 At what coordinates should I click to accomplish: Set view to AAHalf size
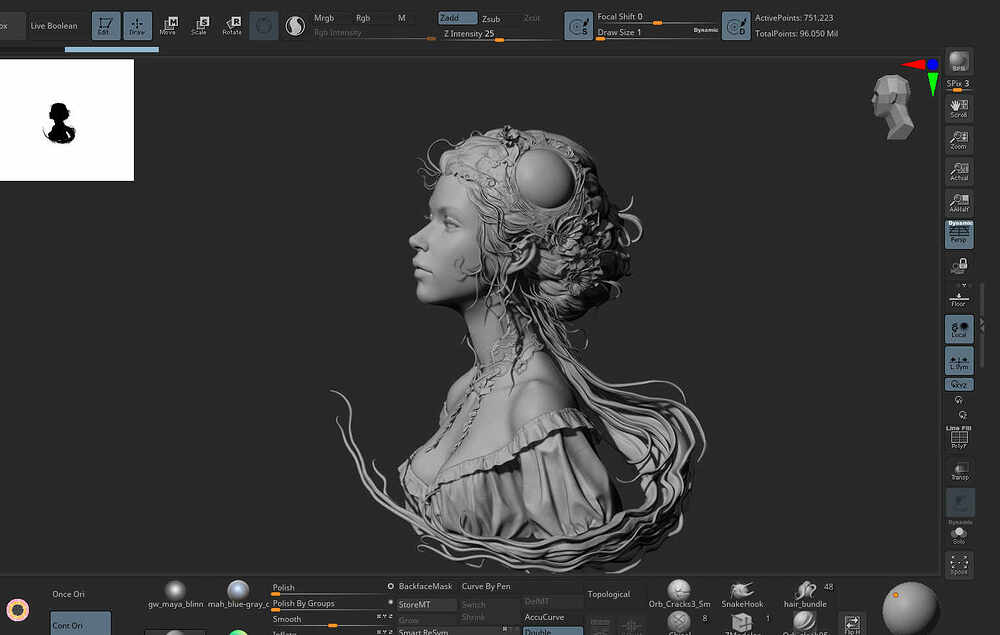[959, 203]
